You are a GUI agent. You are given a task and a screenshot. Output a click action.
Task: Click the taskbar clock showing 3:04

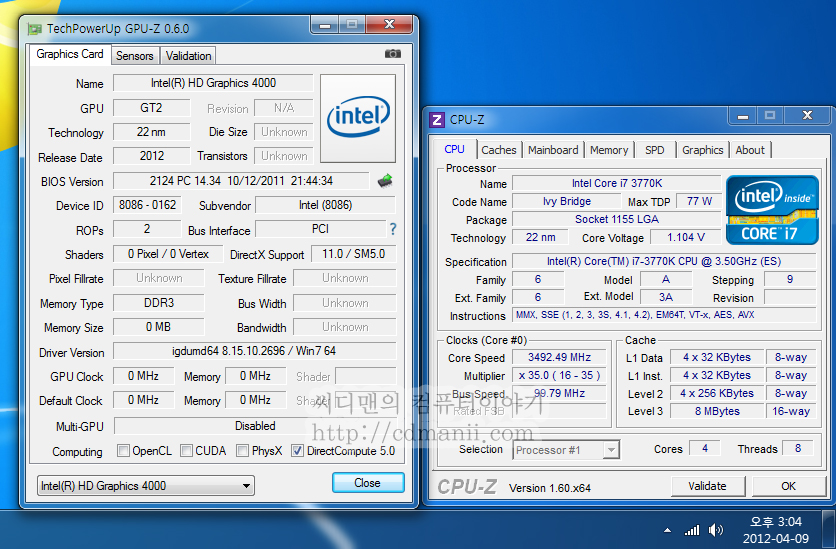(x=776, y=530)
